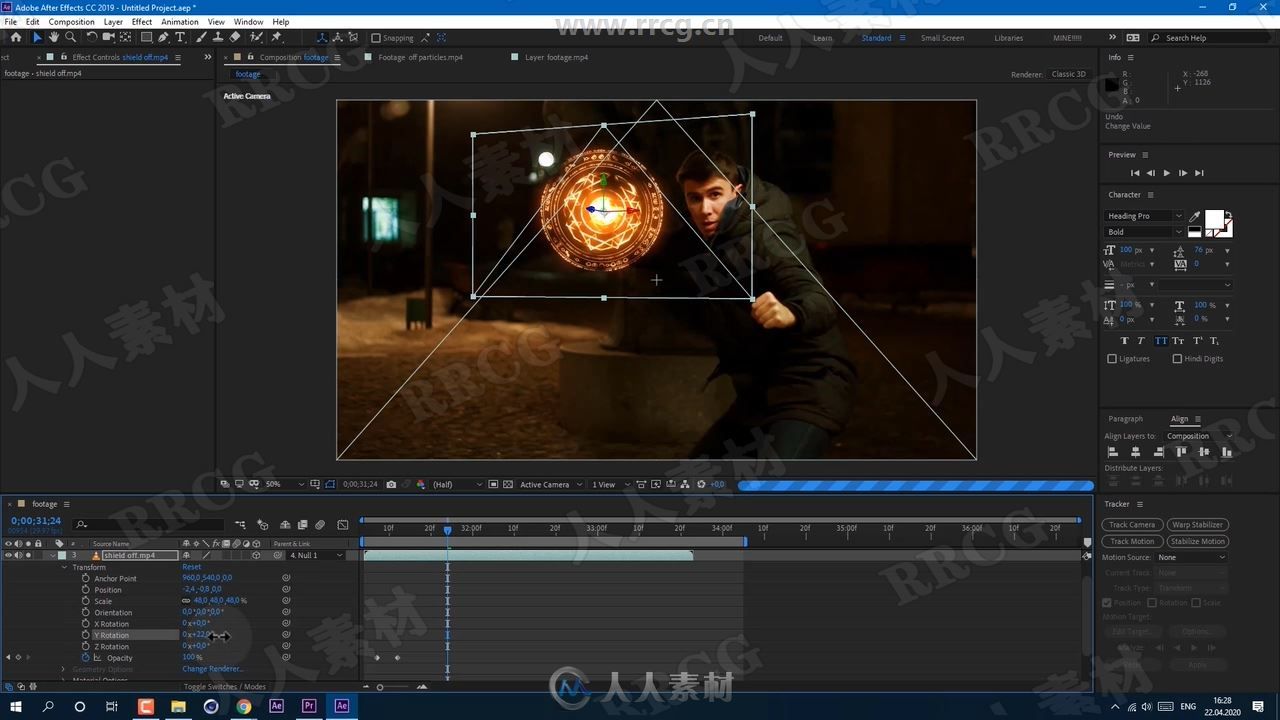
Task: Enable the Ligatures checkbox
Action: click(1112, 359)
